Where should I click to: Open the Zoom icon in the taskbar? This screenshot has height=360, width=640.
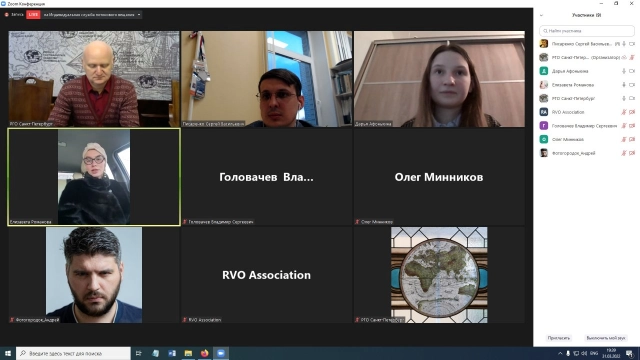click(x=221, y=353)
